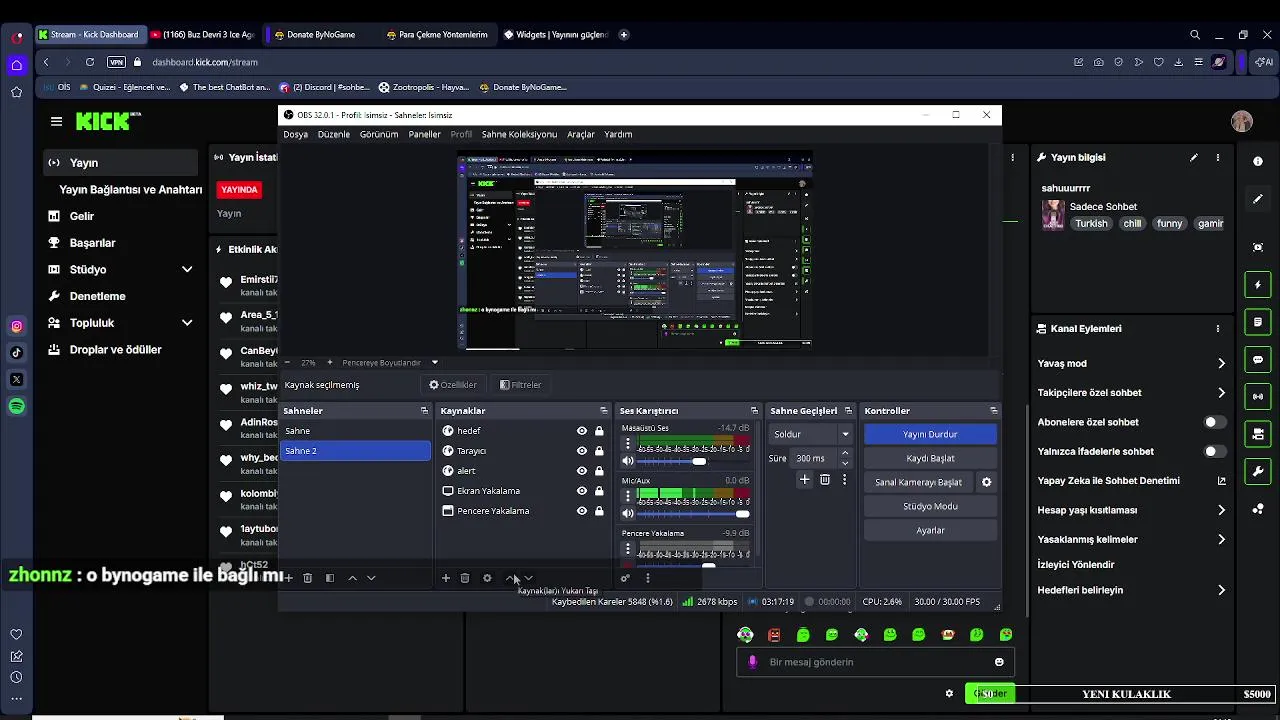
Task: Unlock the alert source lock
Action: [599, 471]
